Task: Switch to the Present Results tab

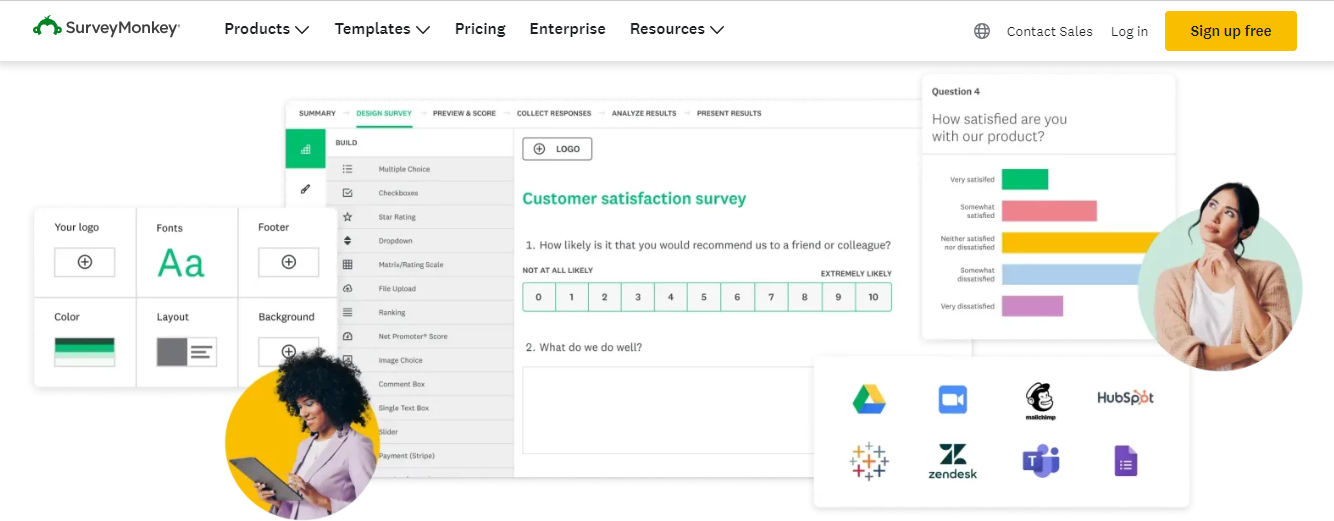Action: tap(729, 113)
